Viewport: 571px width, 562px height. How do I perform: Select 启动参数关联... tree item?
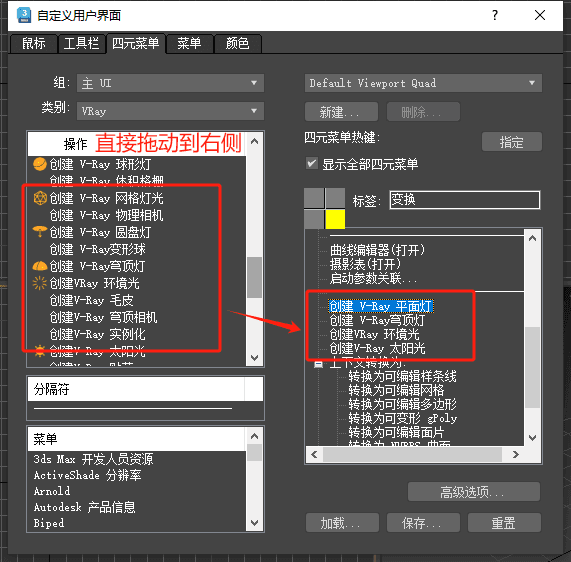click(x=373, y=278)
